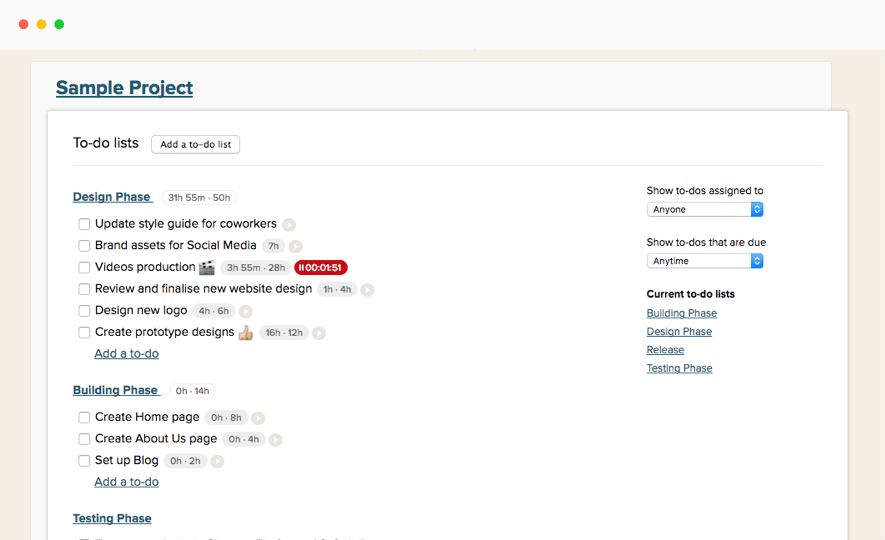This screenshot has width=885, height=540.
Task: Check off Videos production to-do
Action: tap(84, 267)
